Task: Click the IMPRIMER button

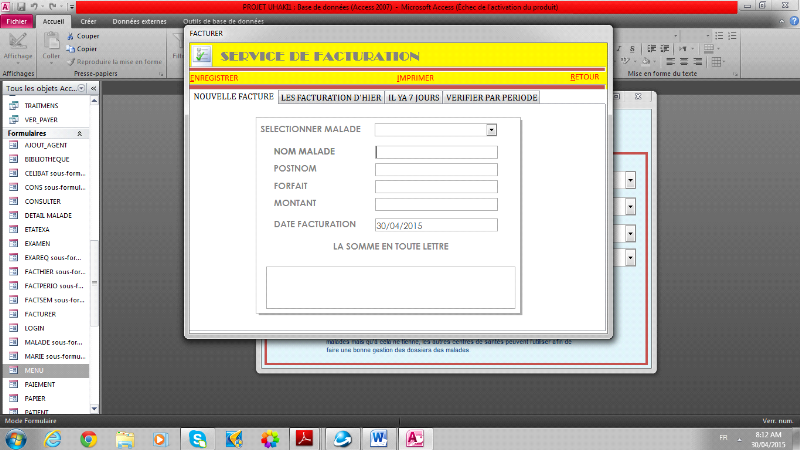Action: (x=415, y=78)
